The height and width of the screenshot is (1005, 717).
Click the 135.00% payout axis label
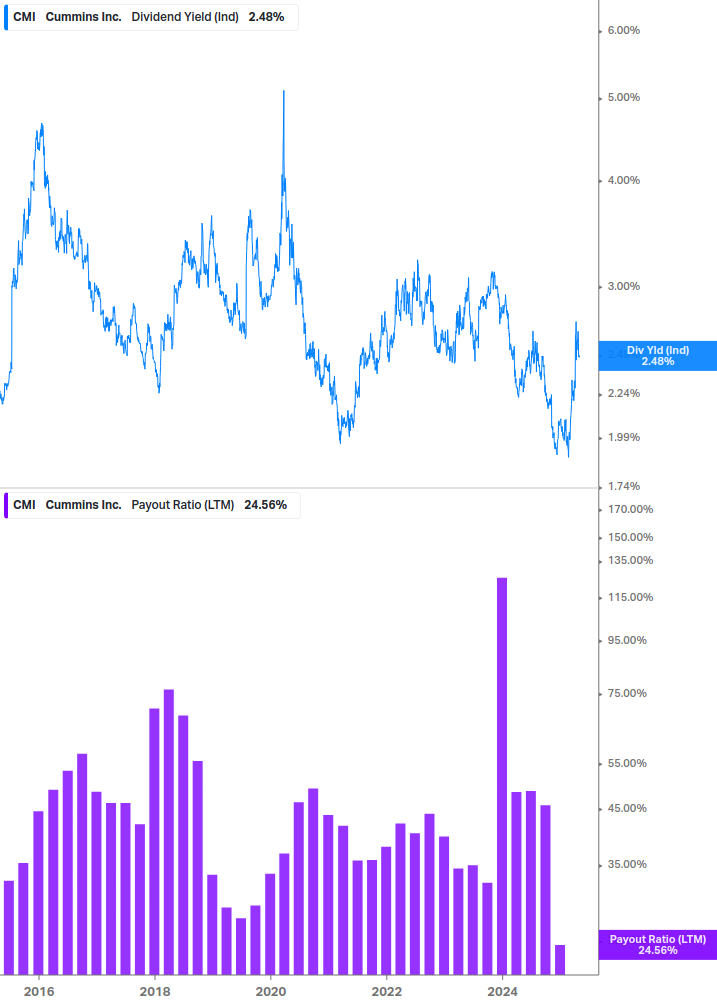tap(630, 560)
